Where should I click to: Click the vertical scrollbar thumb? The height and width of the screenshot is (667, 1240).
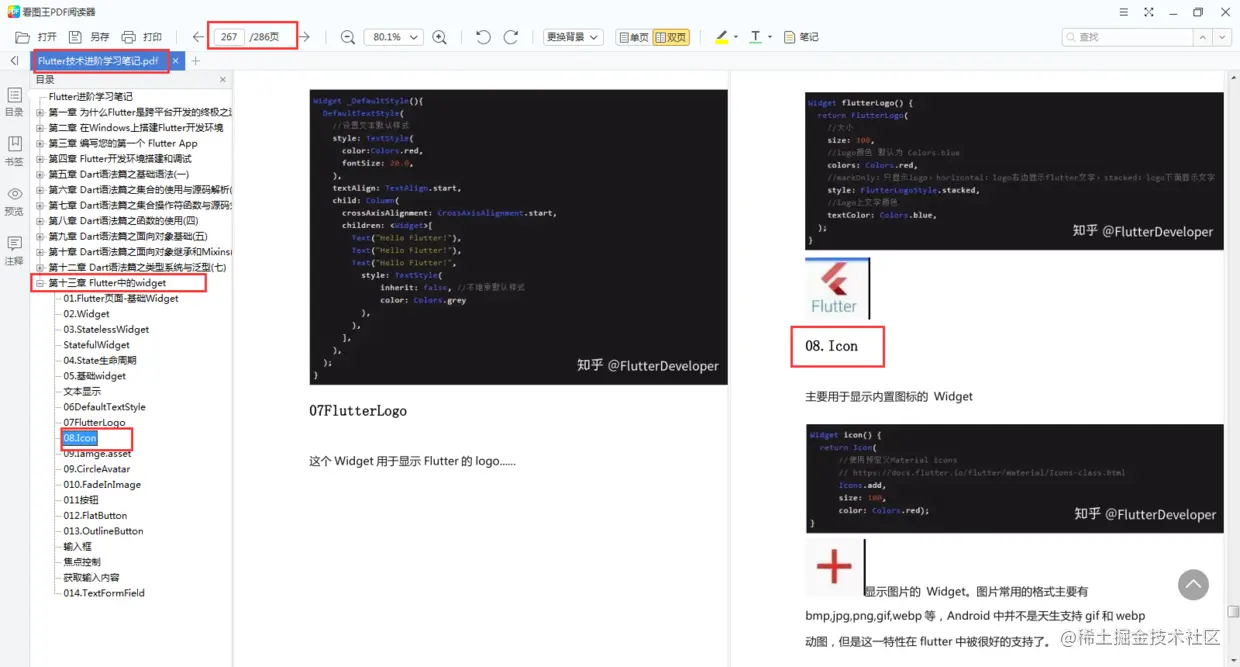(1234, 611)
